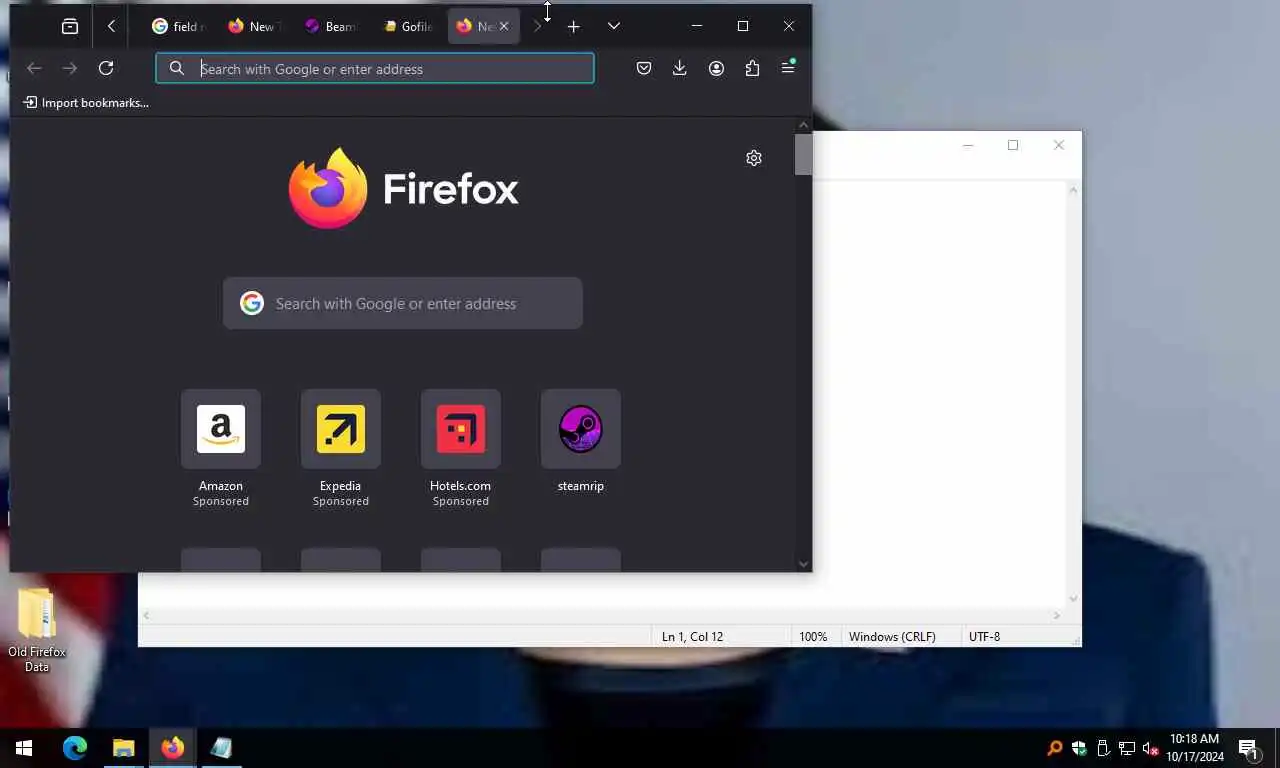Image resolution: width=1280 pixels, height=768 pixels.
Task: Open the Extensions puzzle icon
Action: (x=752, y=68)
